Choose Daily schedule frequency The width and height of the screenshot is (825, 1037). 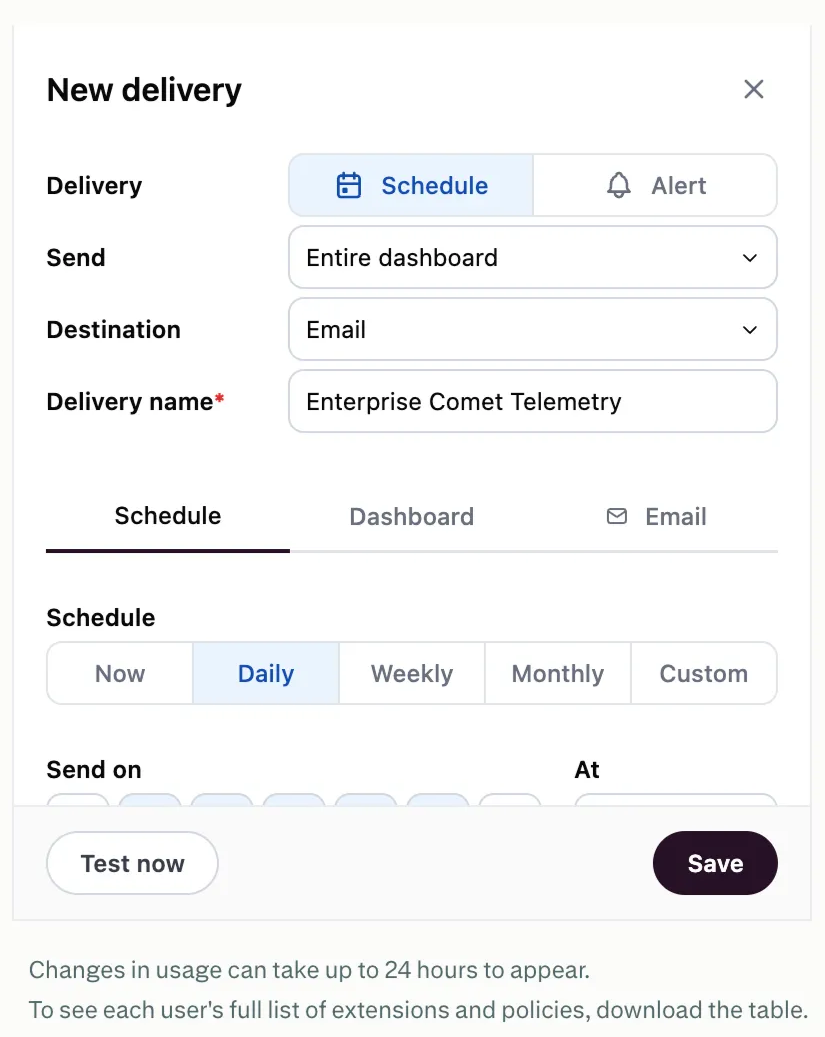pos(266,673)
